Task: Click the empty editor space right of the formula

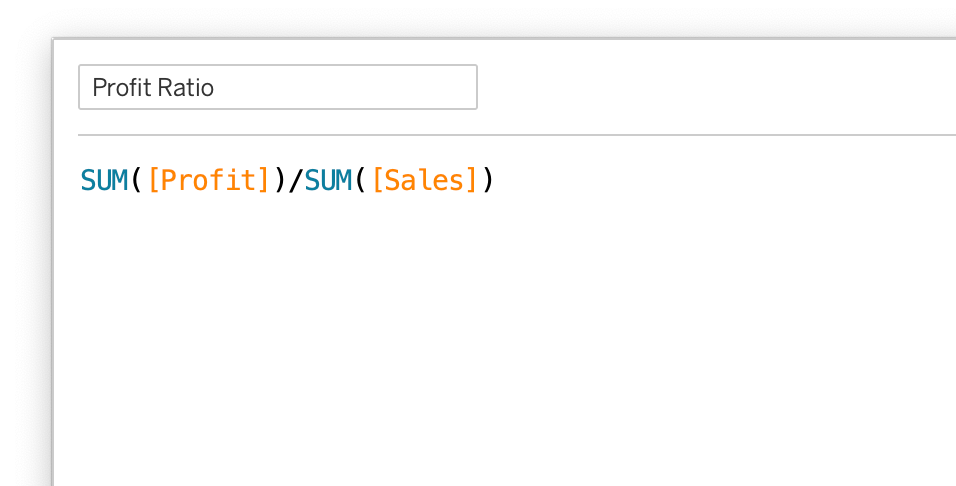Action: [720, 181]
